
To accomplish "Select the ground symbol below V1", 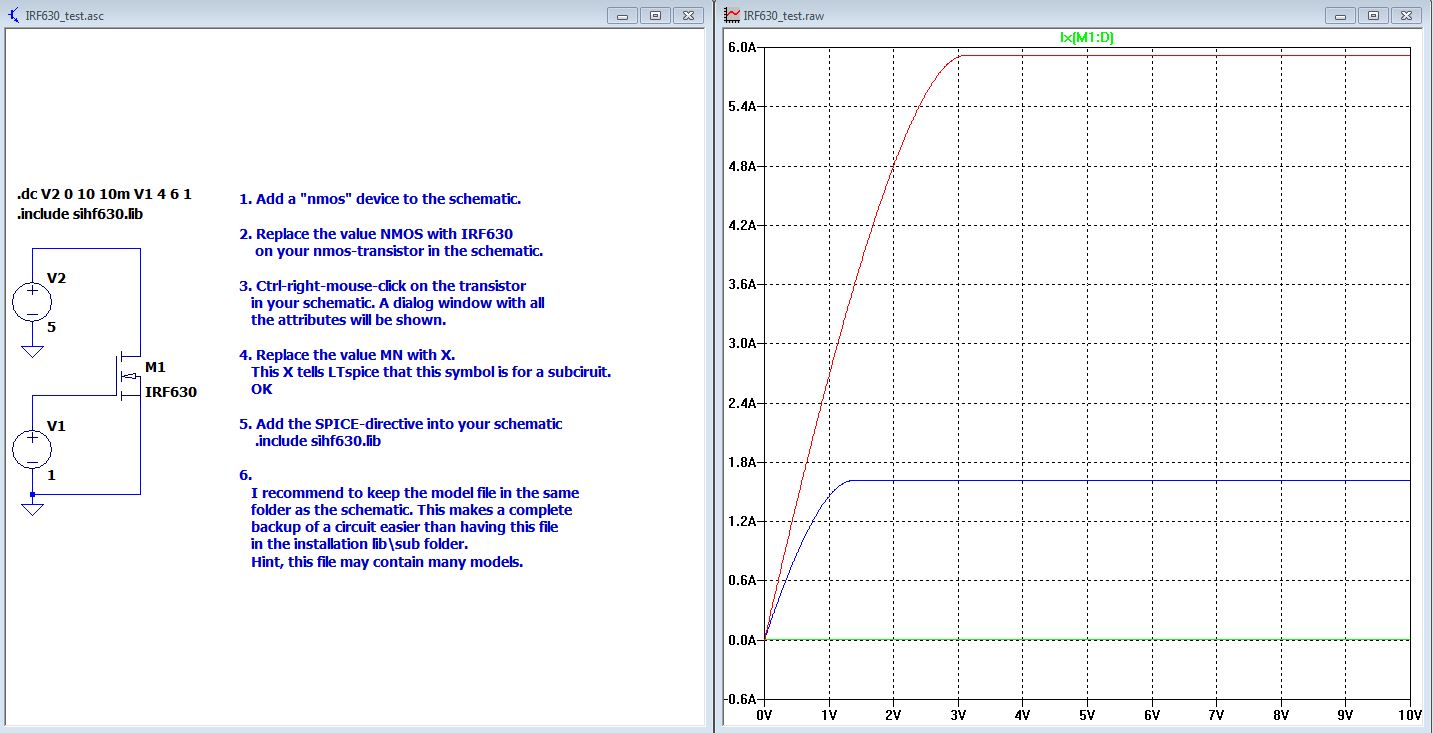I will tap(32, 510).
